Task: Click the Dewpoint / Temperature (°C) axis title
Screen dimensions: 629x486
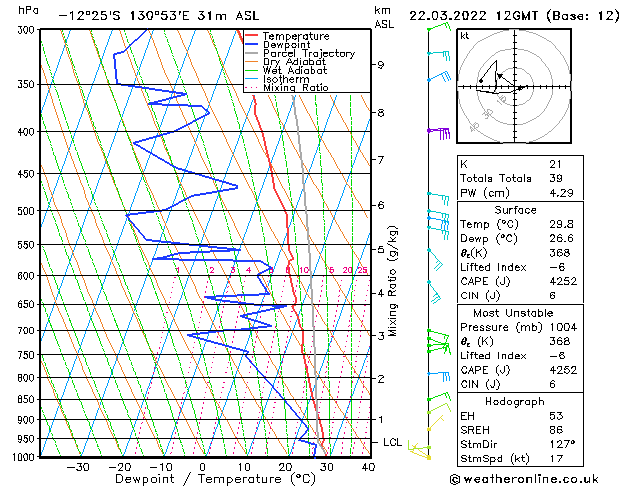Action: click(215, 479)
